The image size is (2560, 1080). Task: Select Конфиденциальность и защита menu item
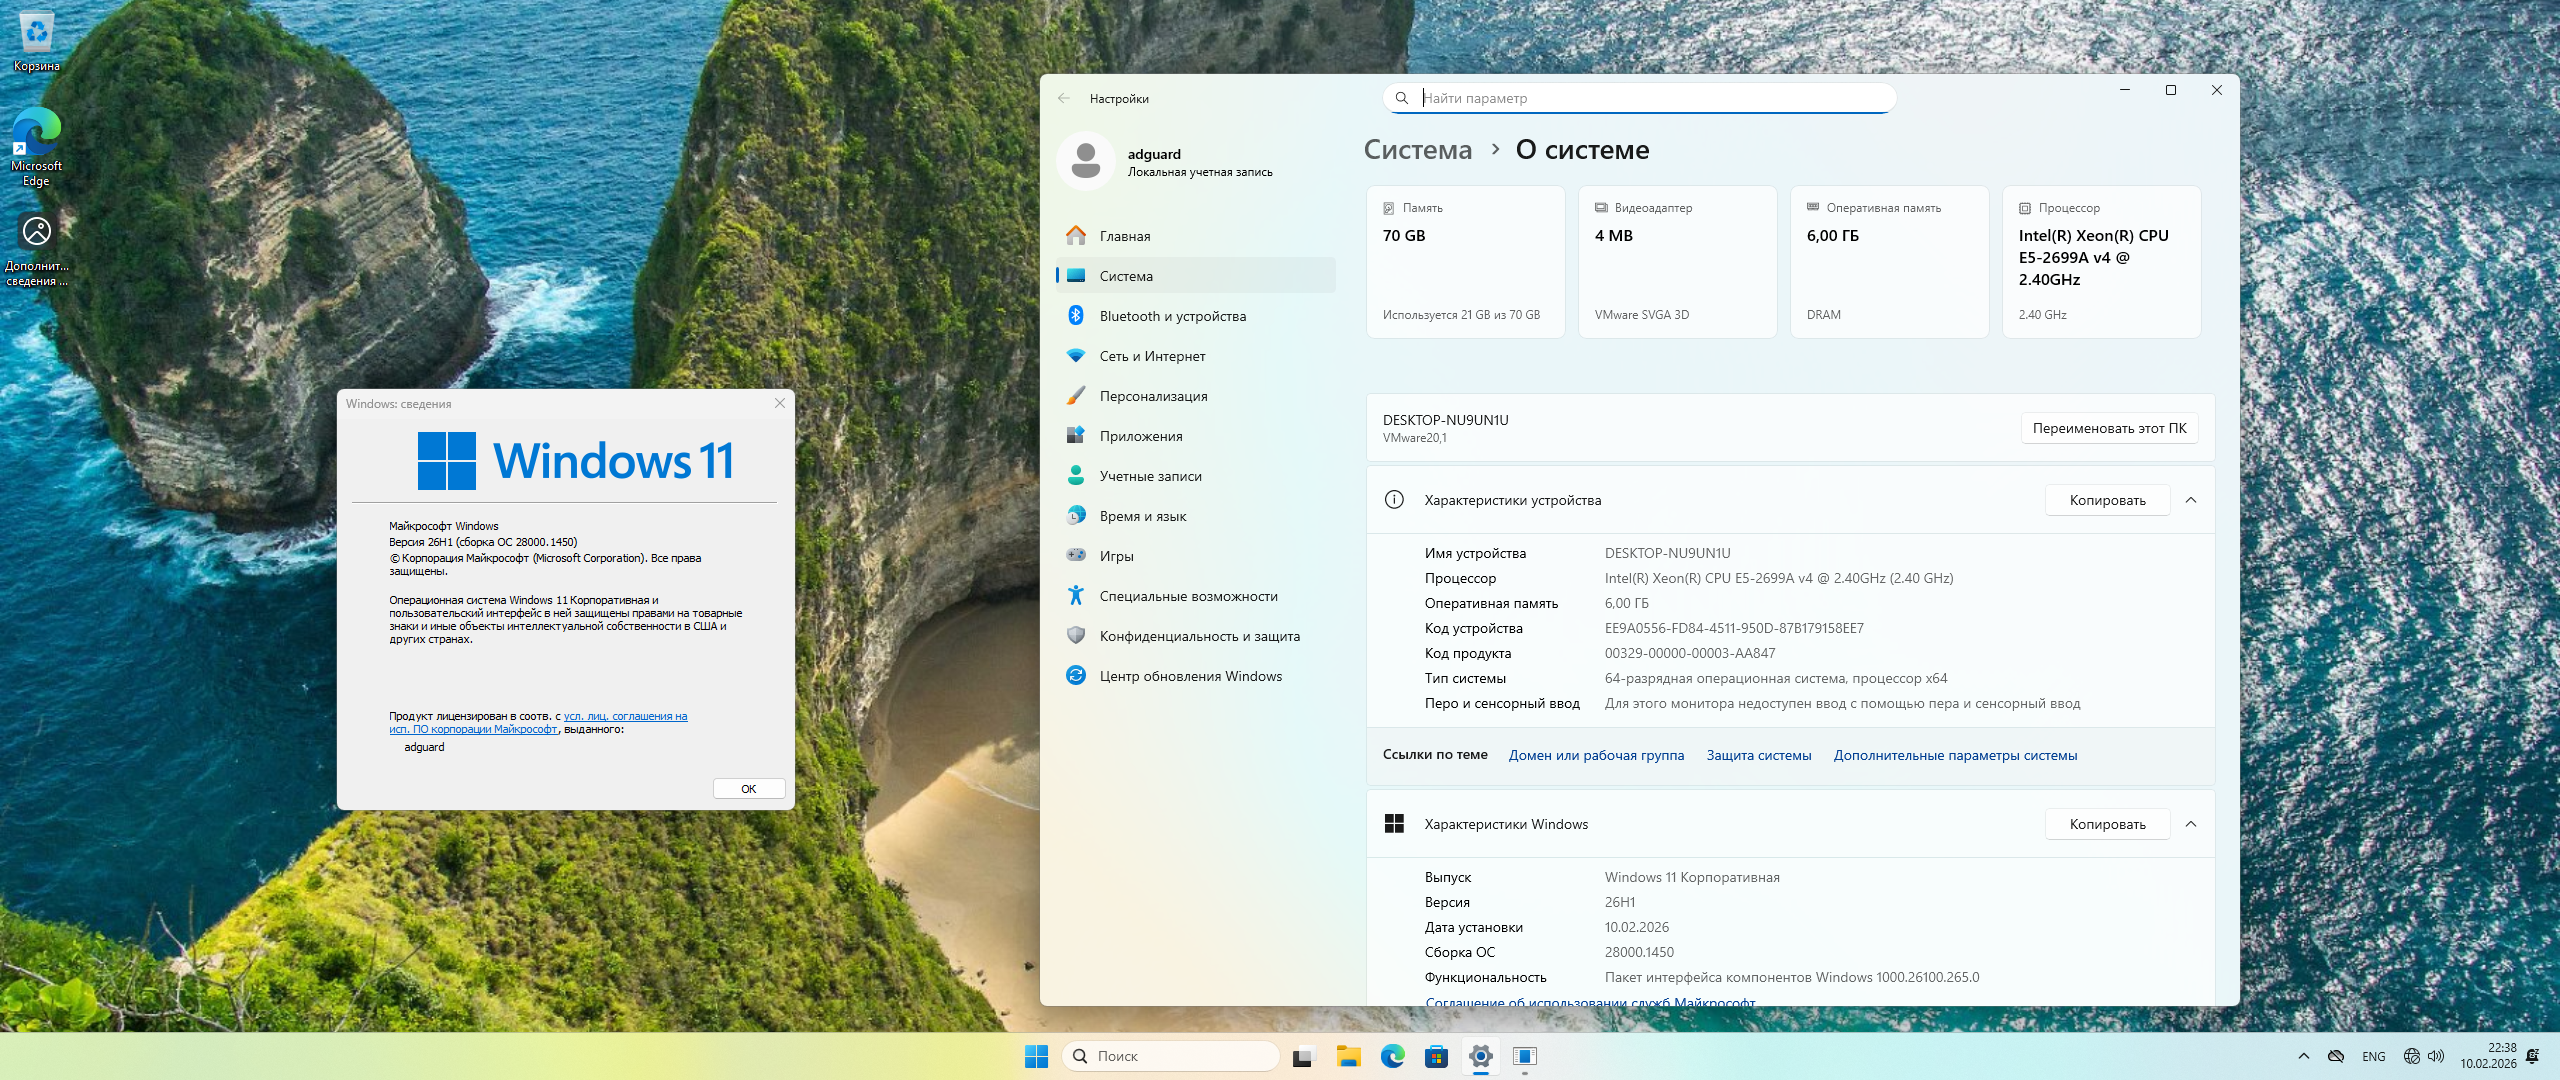(x=1199, y=636)
